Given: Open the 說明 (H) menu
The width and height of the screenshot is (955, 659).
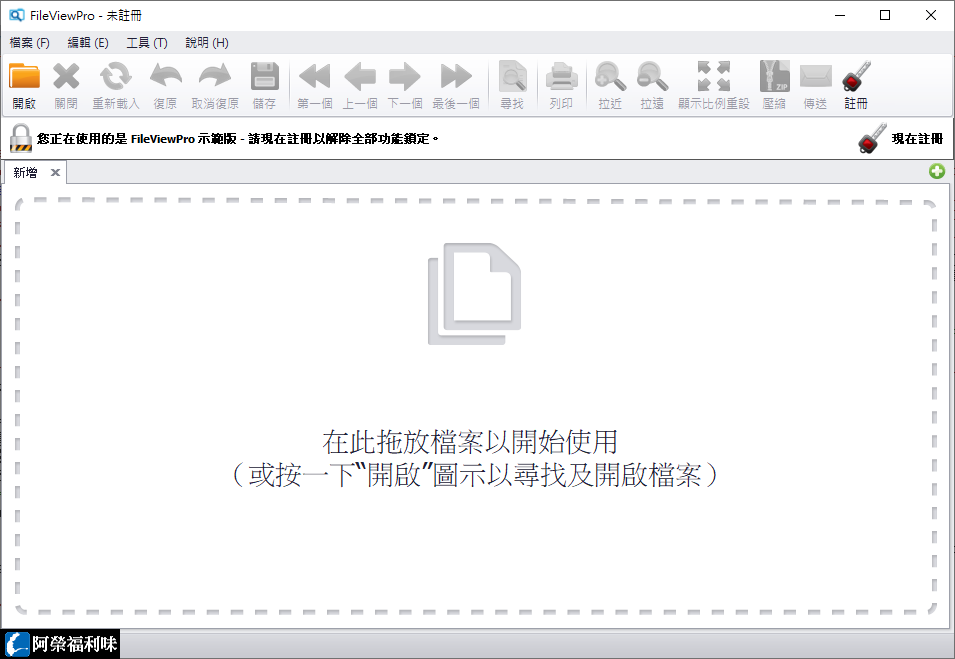Looking at the screenshot, I should (x=207, y=43).
